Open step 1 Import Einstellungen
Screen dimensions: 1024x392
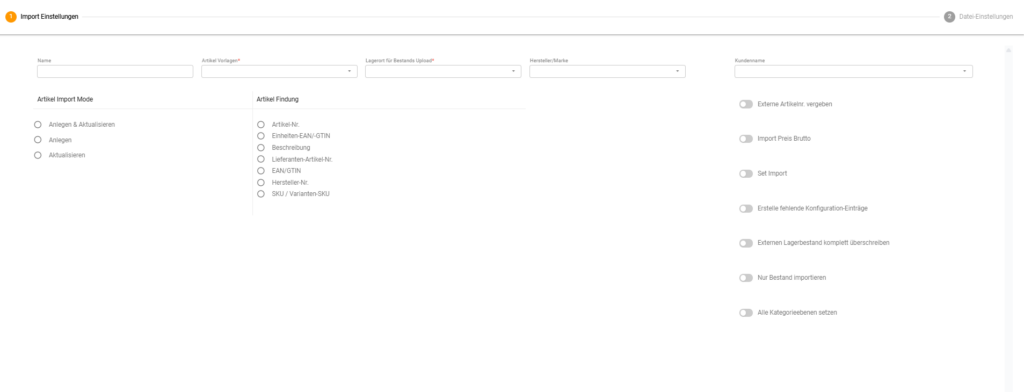(x=42, y=17)
